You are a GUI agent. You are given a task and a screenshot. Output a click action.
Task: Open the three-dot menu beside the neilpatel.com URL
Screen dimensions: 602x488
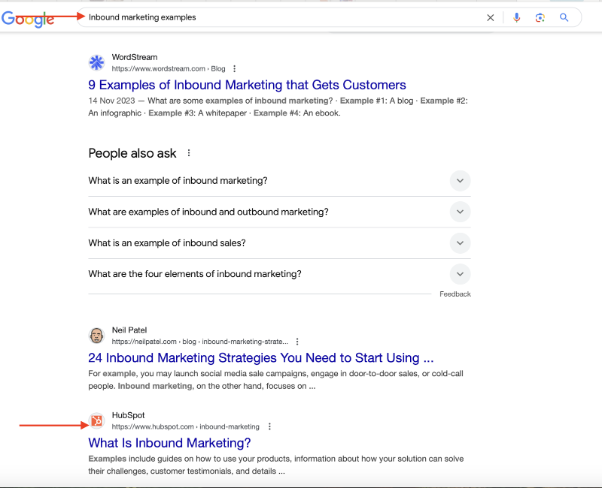point(297,341)
